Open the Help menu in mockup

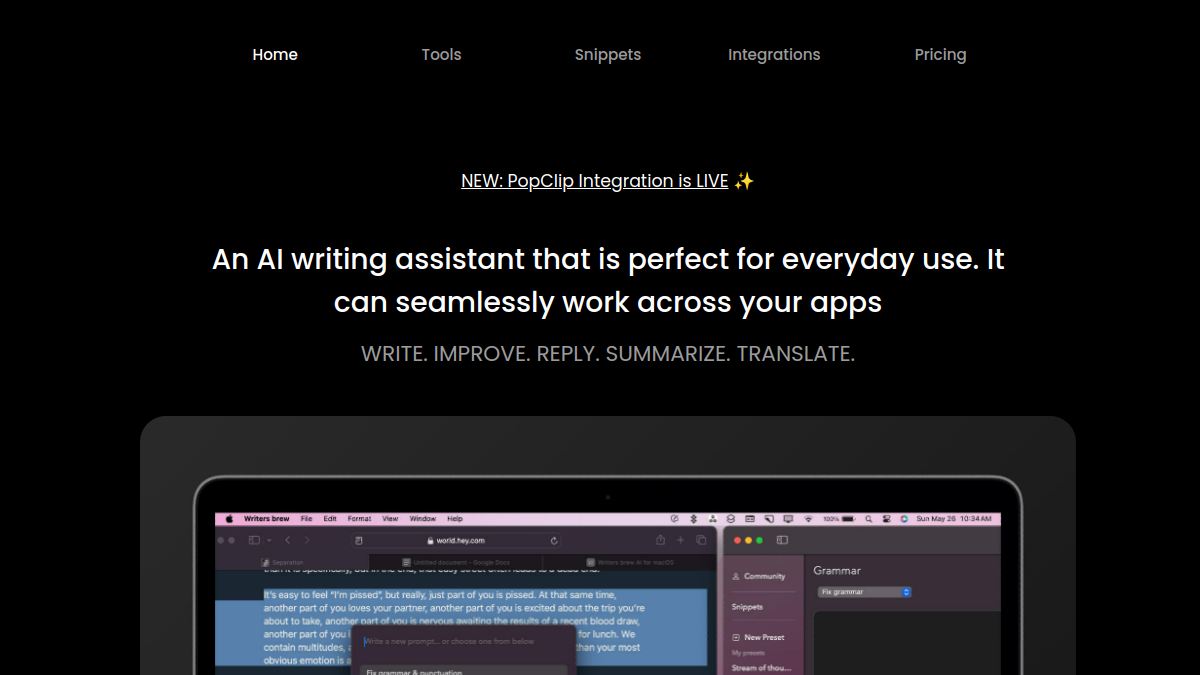click(455, 519)
